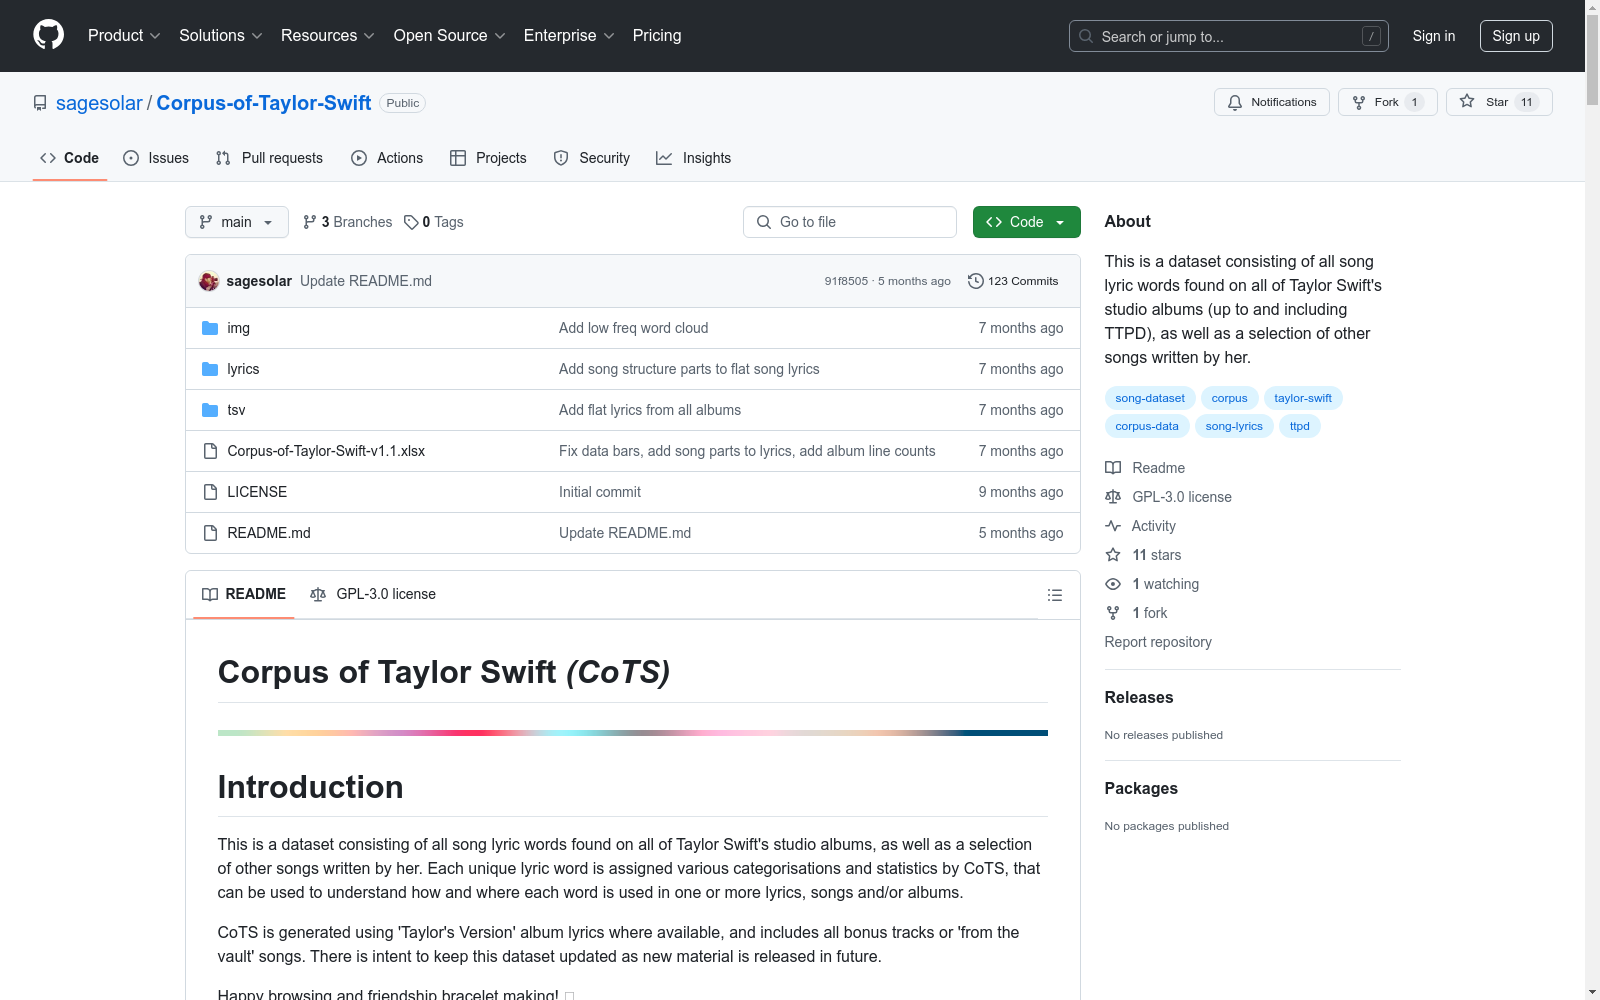
Task: Click the song-dataset topic tag
Action: coord(1150,398)
